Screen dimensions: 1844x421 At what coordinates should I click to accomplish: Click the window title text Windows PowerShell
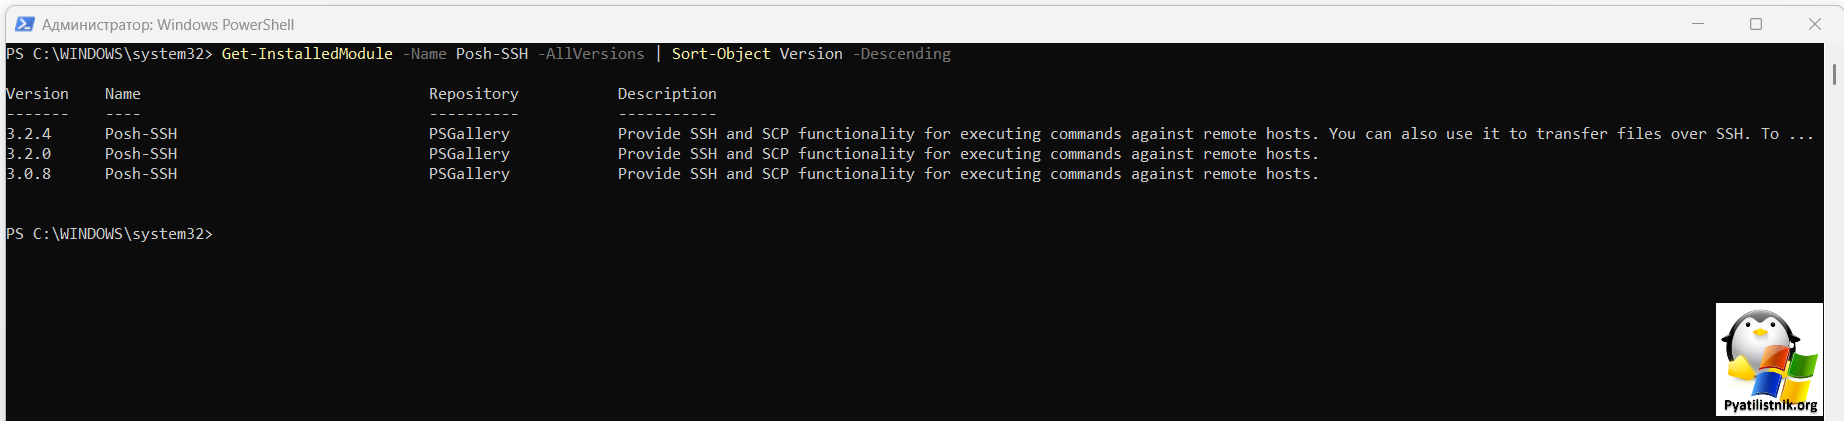[x=225, y=25]
